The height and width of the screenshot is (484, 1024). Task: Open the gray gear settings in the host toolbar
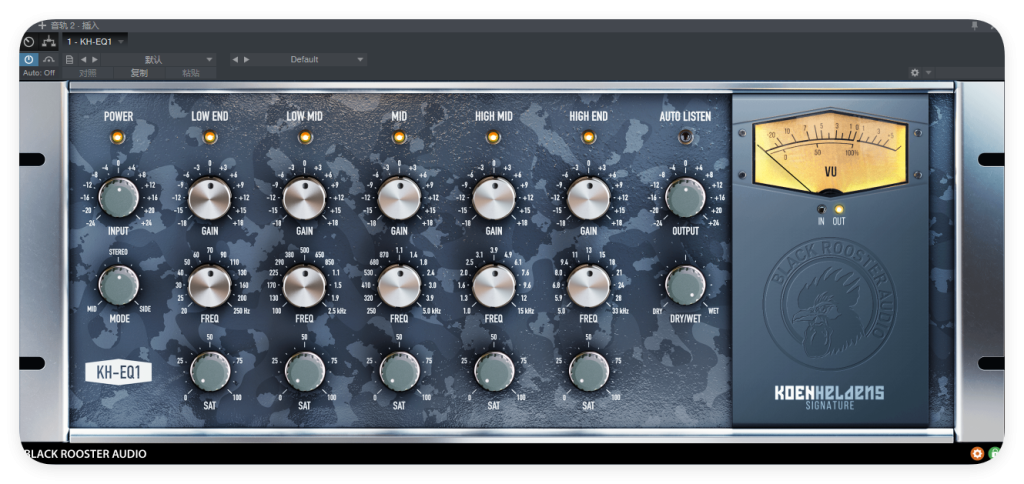coord(915,73)
